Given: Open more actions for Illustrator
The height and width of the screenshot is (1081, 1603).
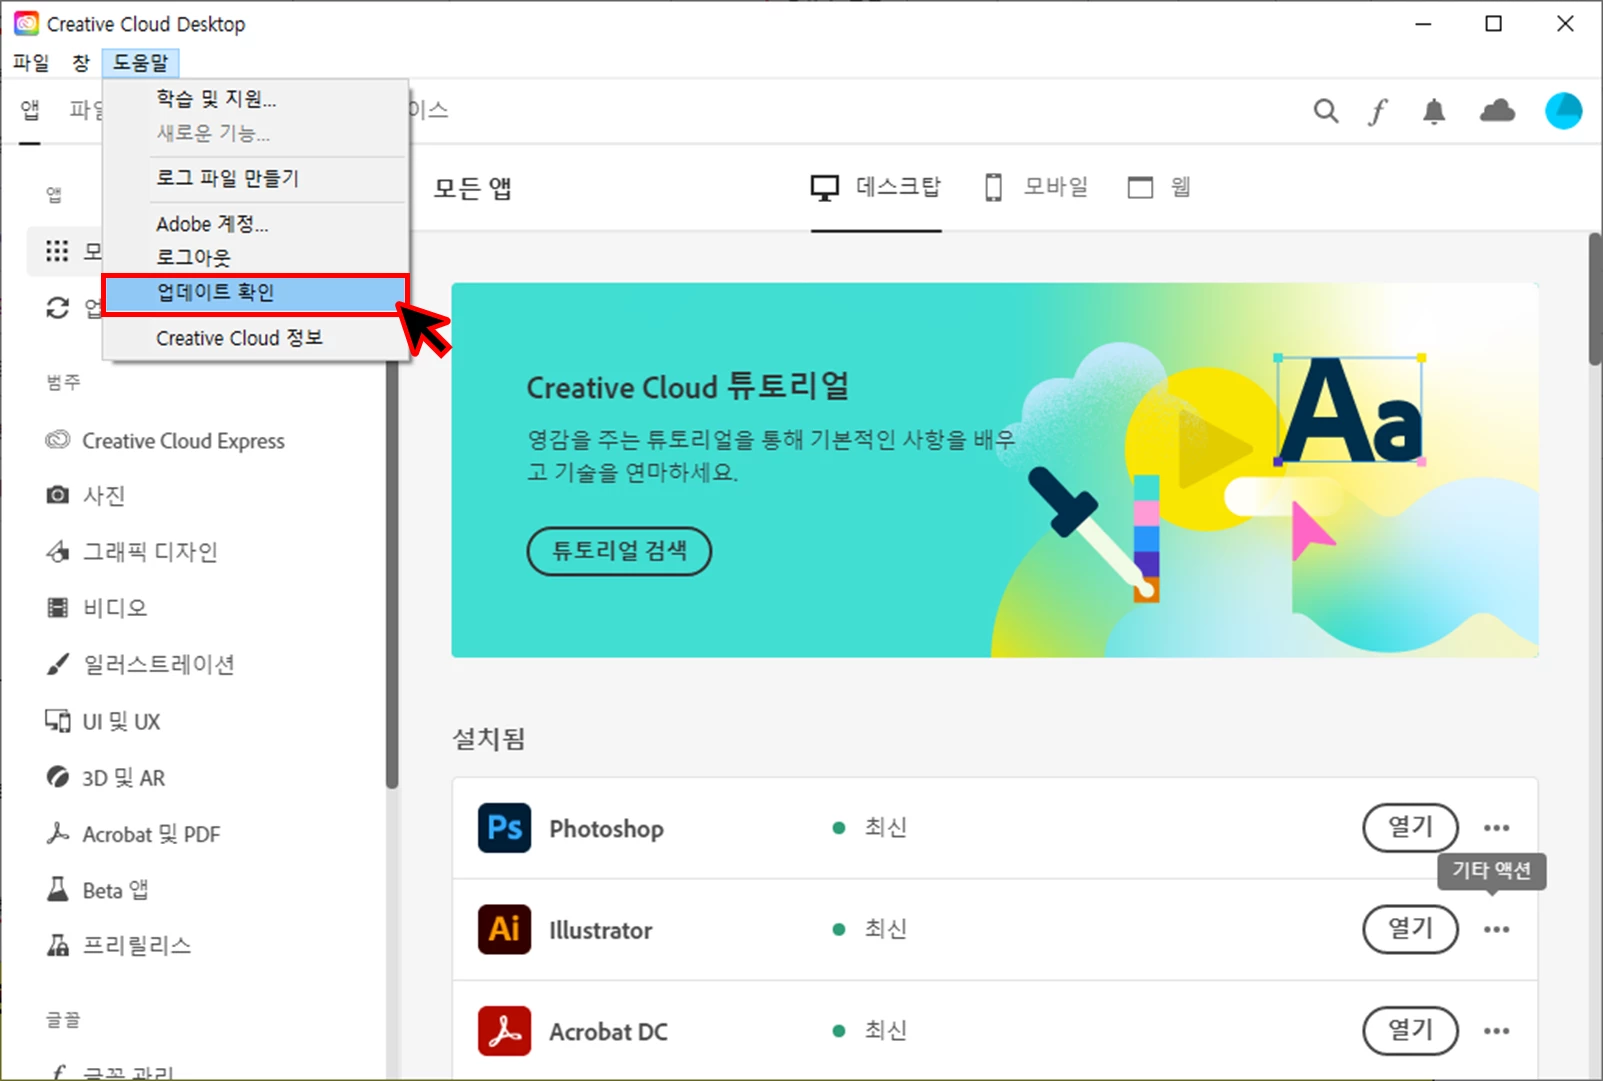Looking at the screenshot, I should pyautogui.click(x=1497, y=929).
